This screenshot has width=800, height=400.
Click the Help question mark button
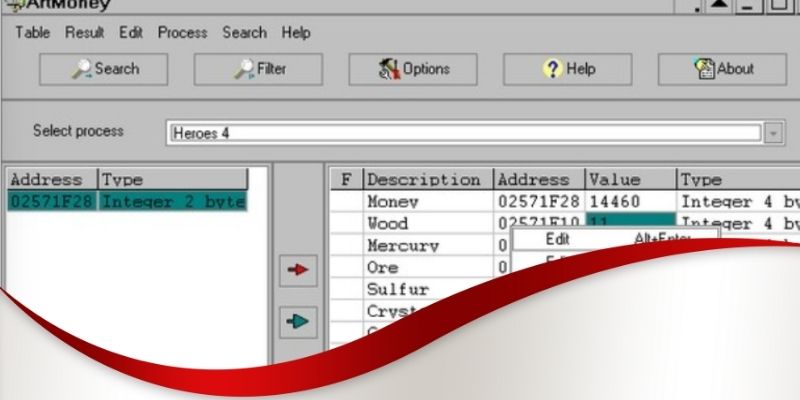point(567,69)
